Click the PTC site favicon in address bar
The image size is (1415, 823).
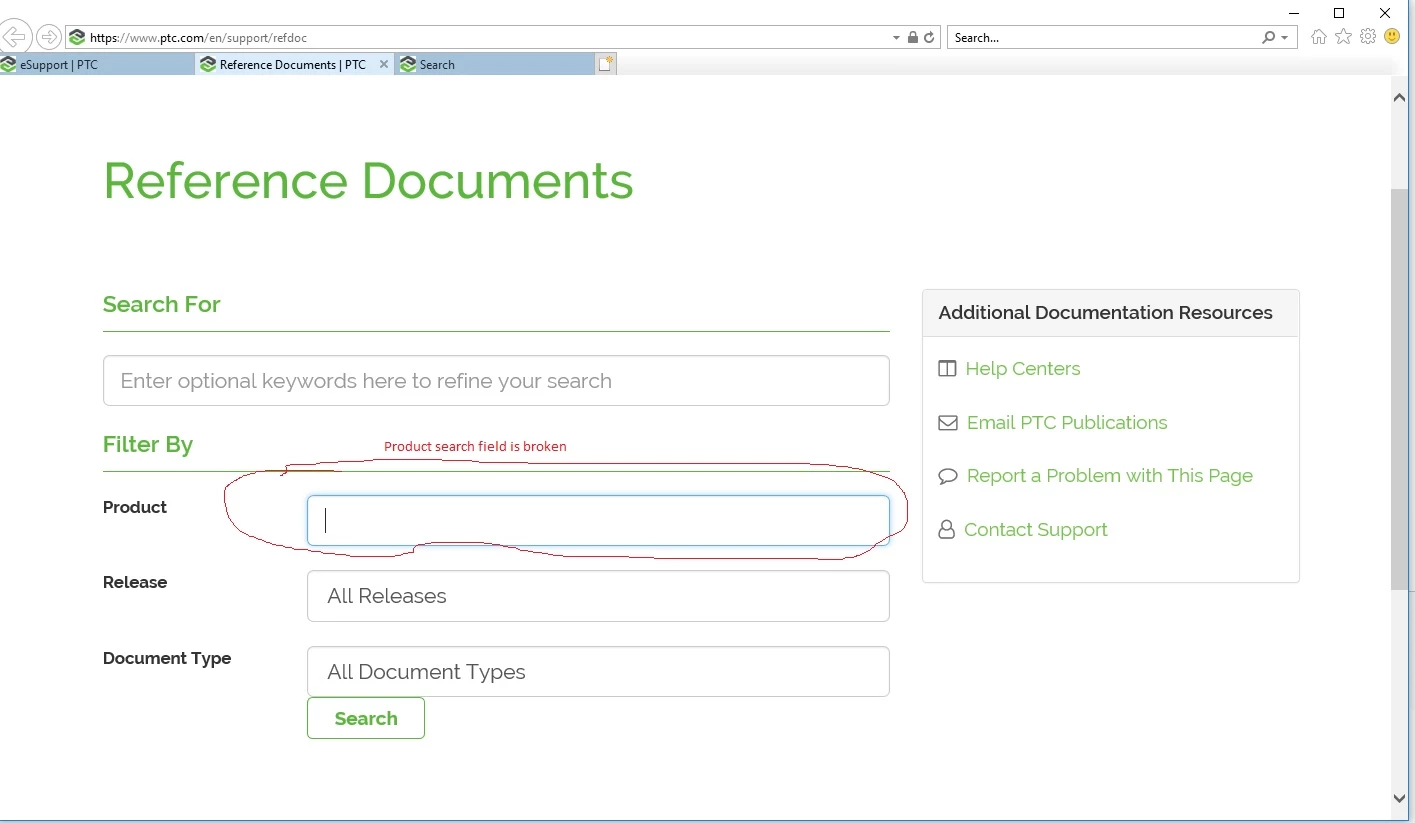77,37
